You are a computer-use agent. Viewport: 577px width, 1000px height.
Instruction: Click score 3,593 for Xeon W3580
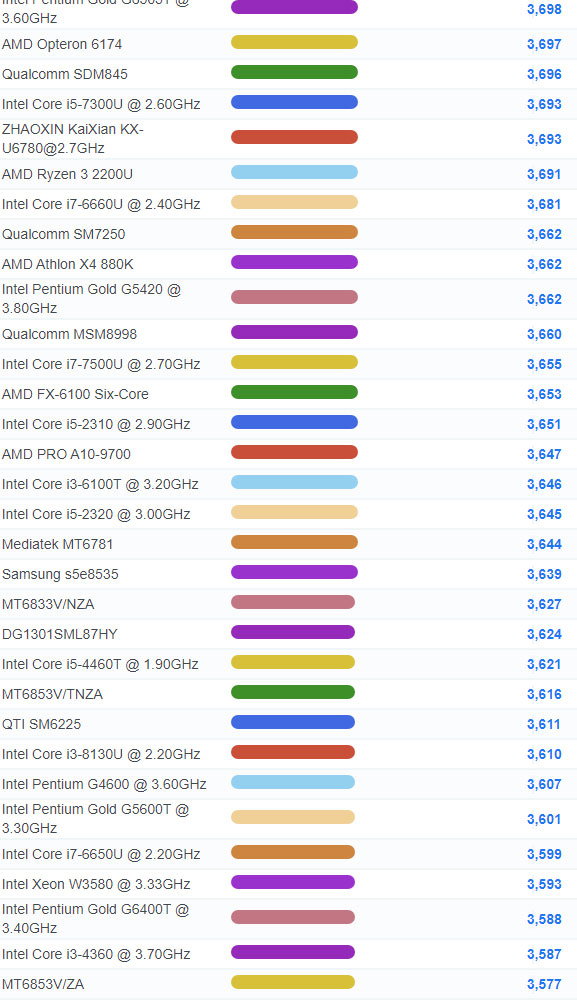point(544,884)
